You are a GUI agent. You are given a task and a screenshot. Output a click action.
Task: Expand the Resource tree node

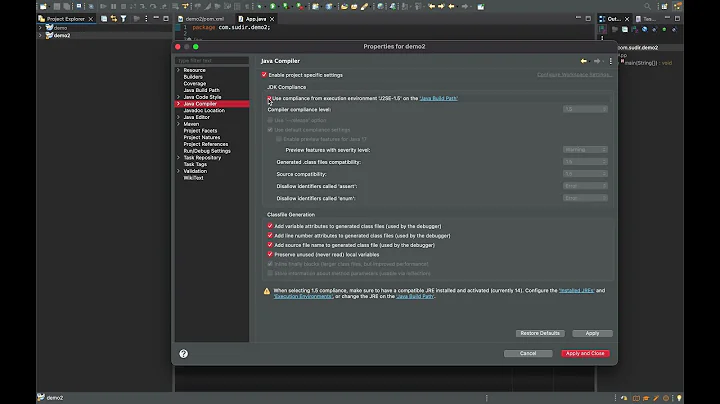point(178,70)
